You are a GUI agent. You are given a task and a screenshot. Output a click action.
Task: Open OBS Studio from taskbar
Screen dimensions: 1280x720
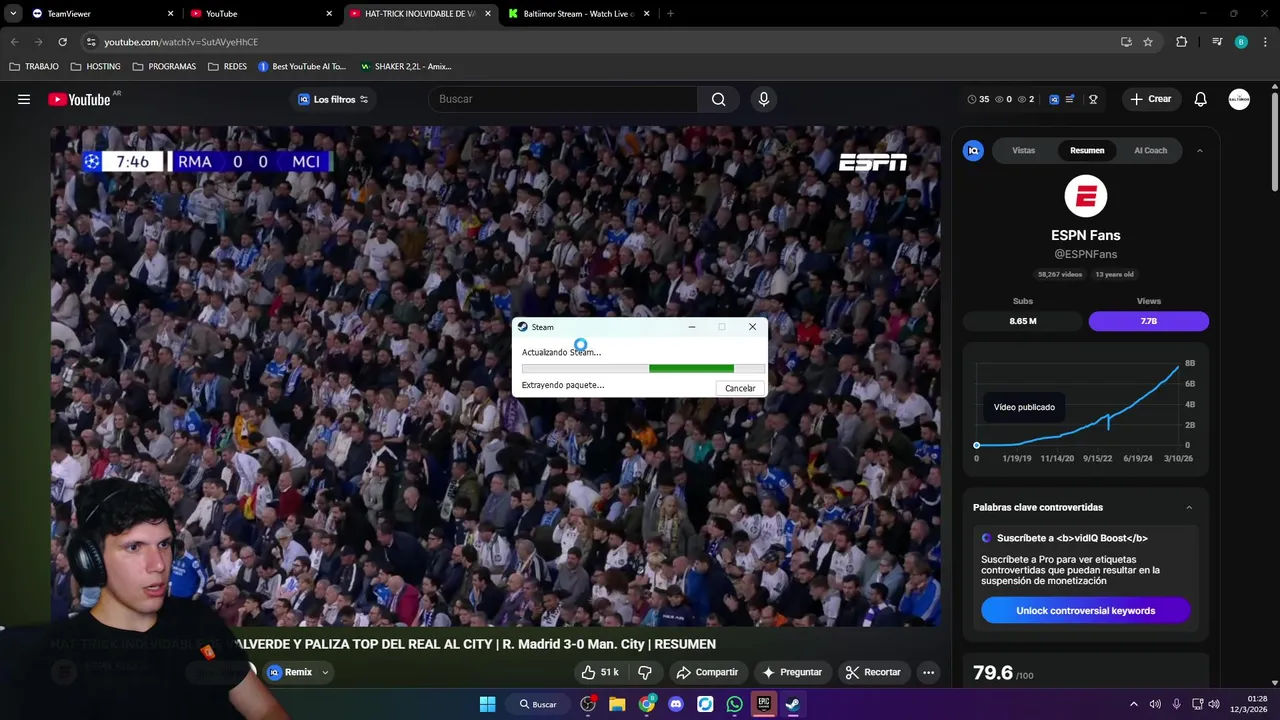[x=588, y=704]
